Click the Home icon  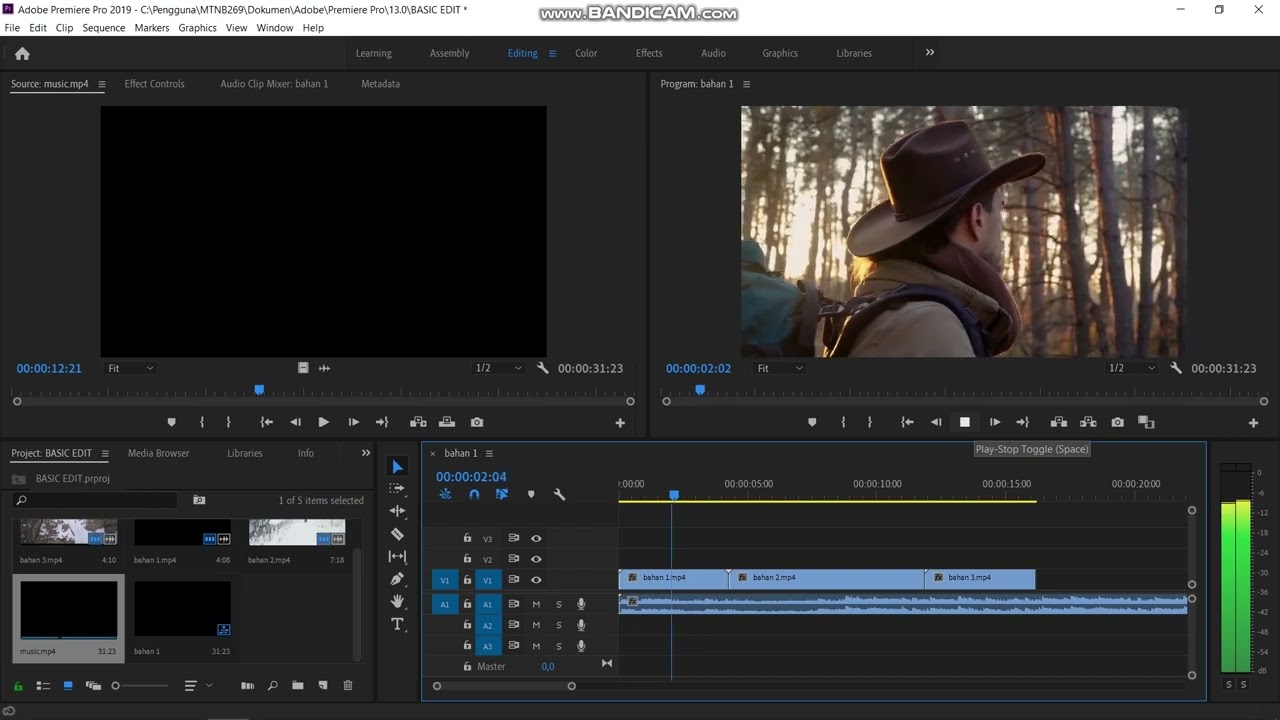[x=22, y=54]
